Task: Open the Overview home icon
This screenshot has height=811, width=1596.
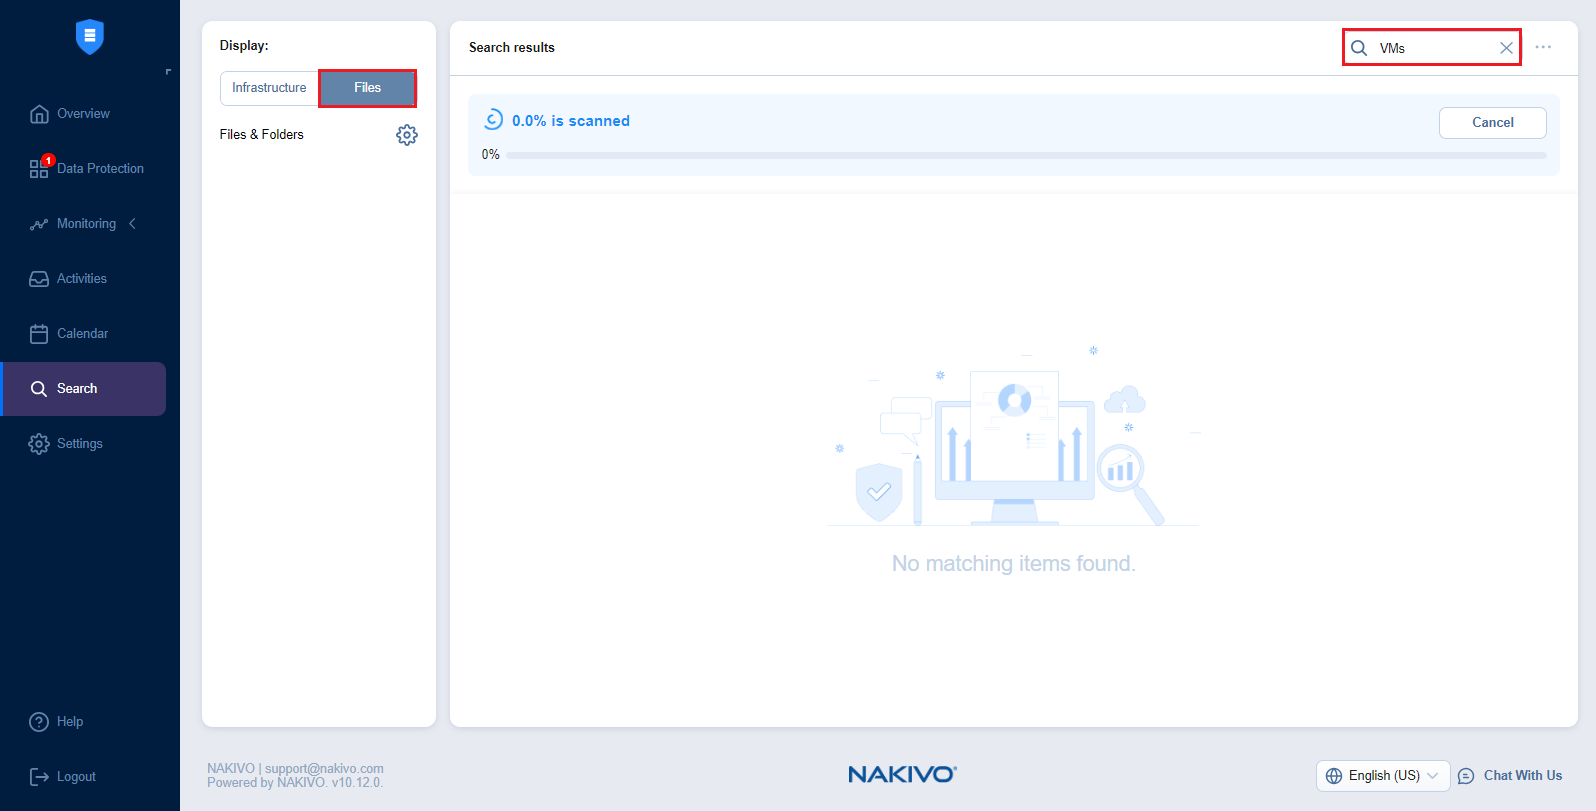Action: click(39, 114)
